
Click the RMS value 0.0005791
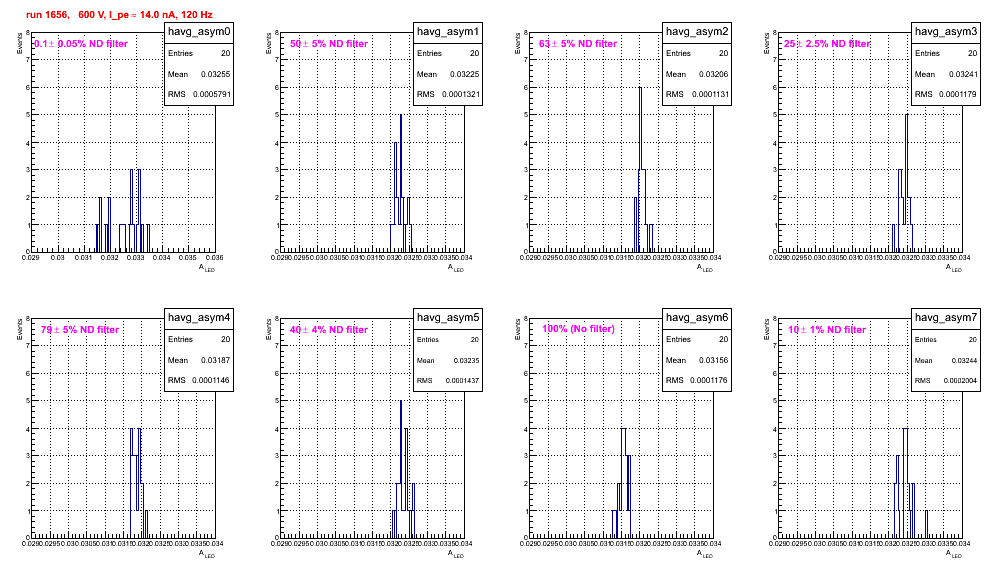pyautogui.click(x=212, y=95)
